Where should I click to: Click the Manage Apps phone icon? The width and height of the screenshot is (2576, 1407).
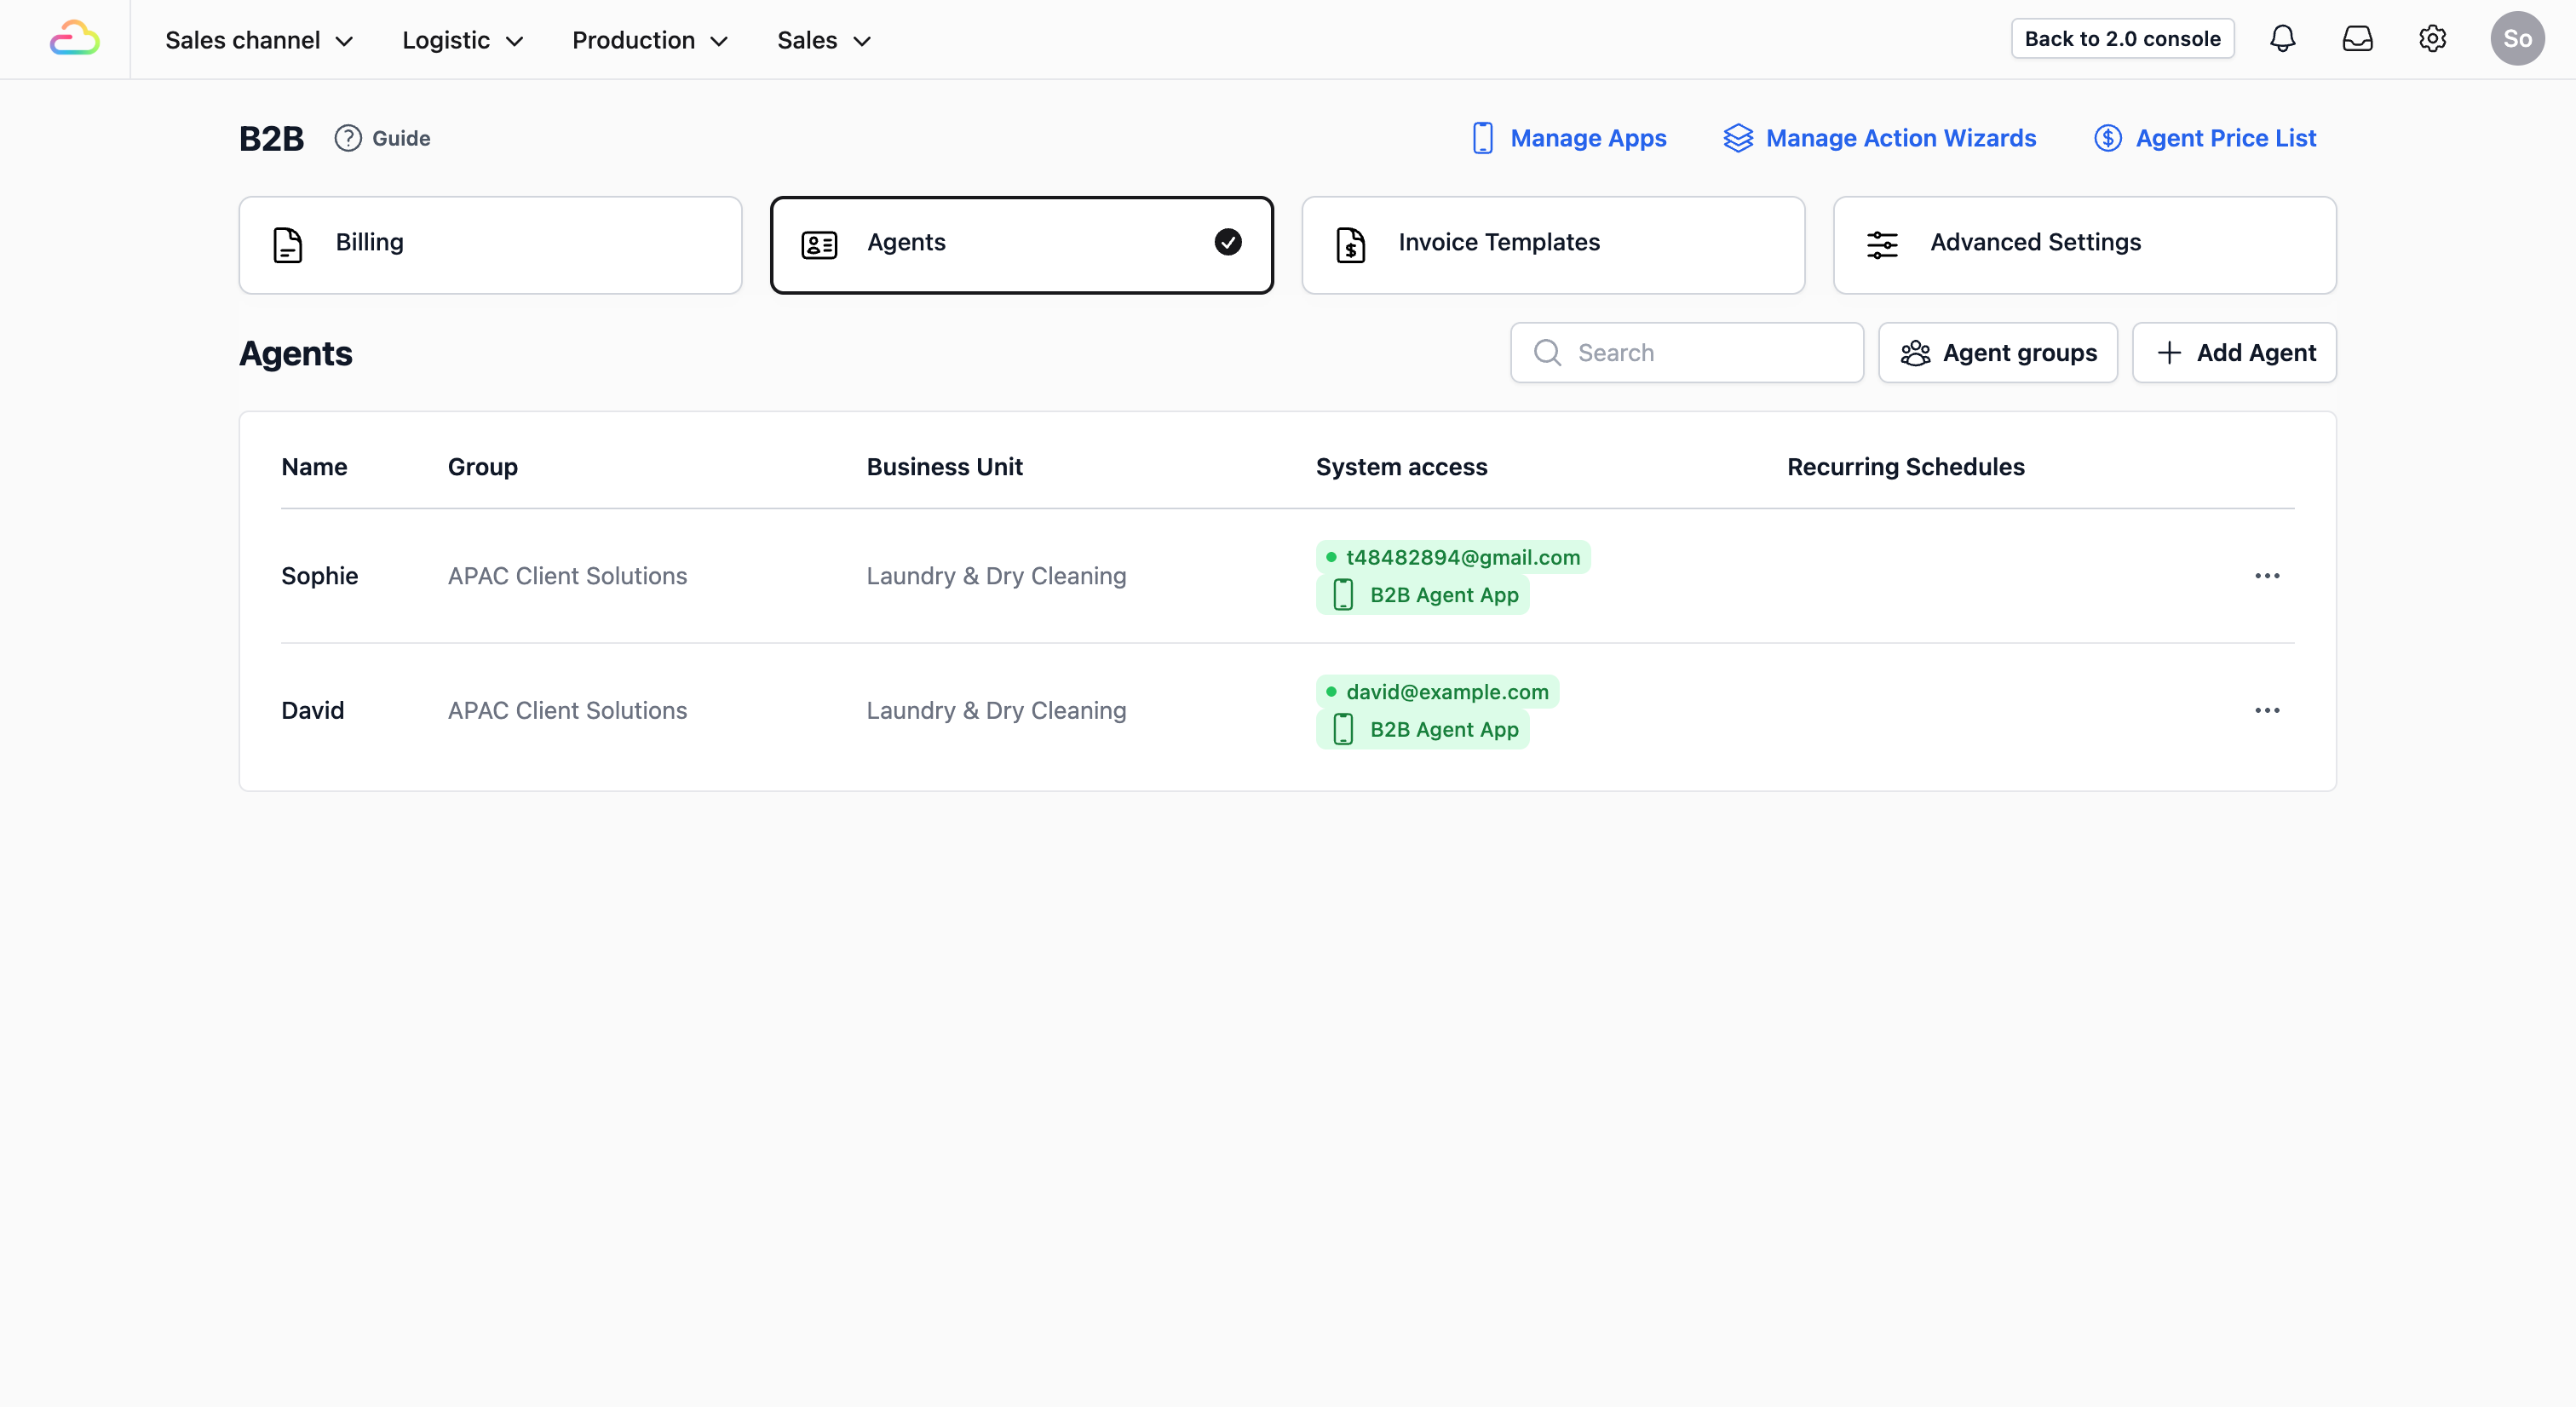click(x=1482, y=138)
